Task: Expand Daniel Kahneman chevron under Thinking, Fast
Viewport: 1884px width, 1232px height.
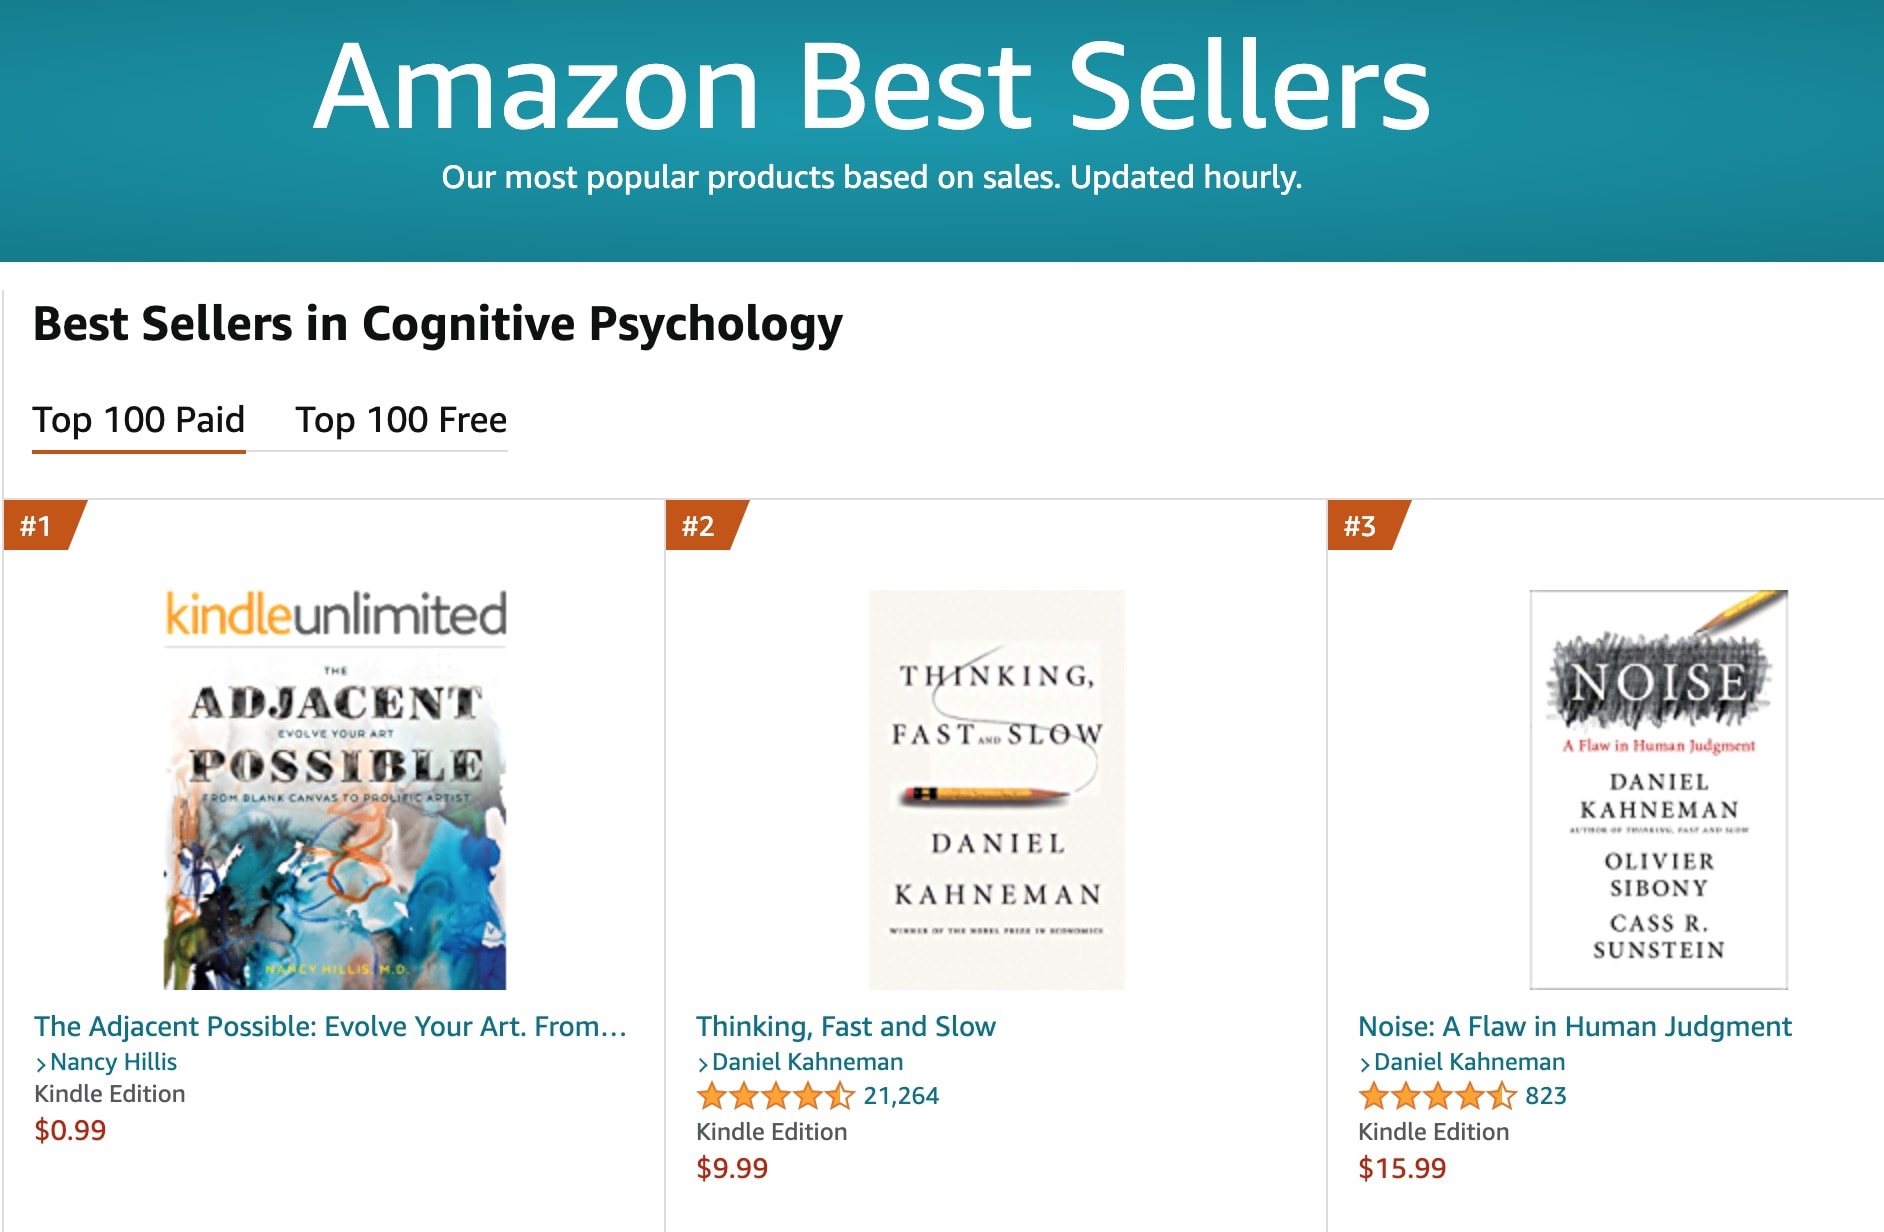Action: point(703,1063)
